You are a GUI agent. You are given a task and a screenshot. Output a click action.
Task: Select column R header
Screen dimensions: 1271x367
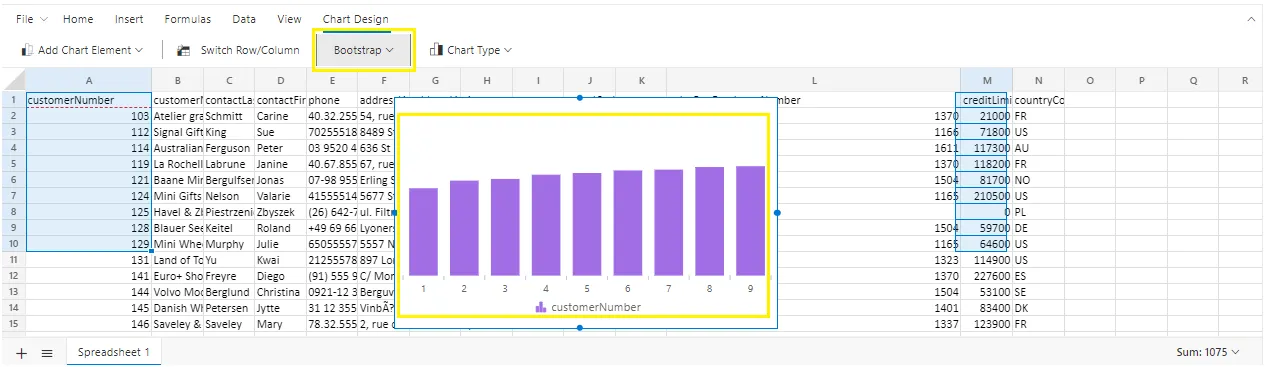click(1245, 80)
